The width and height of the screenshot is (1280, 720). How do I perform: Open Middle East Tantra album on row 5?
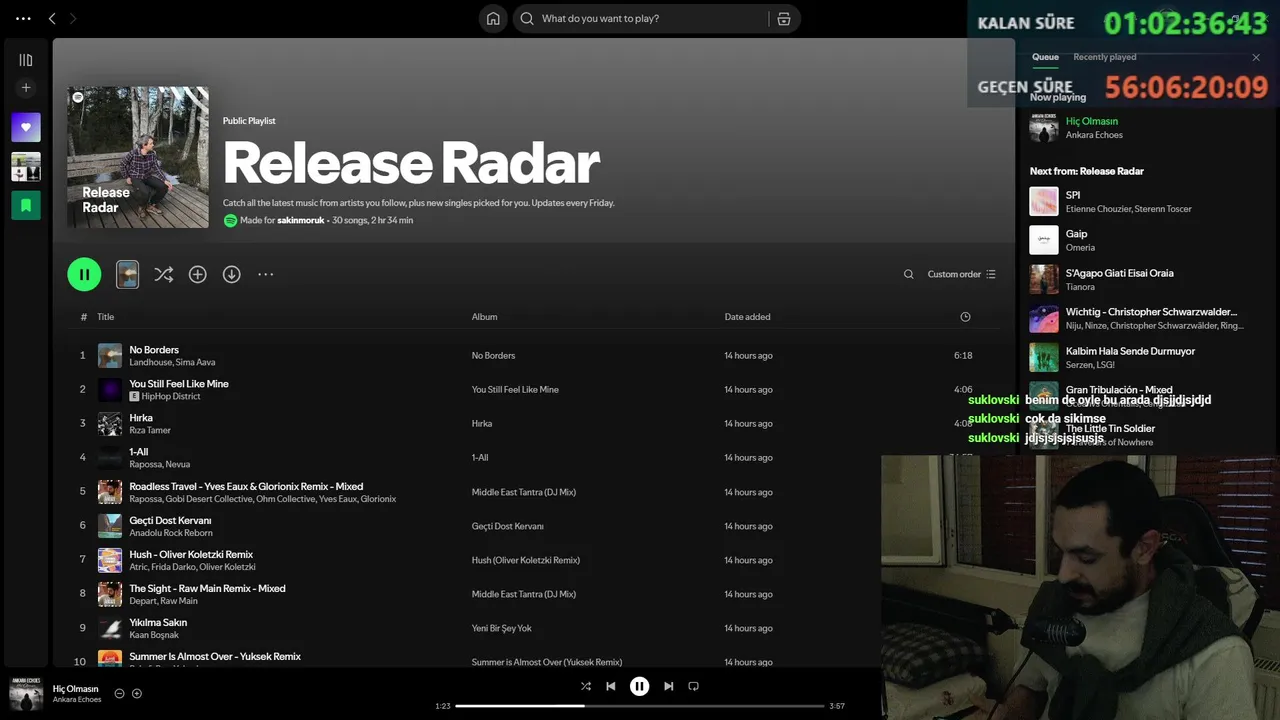coord(524,492)
